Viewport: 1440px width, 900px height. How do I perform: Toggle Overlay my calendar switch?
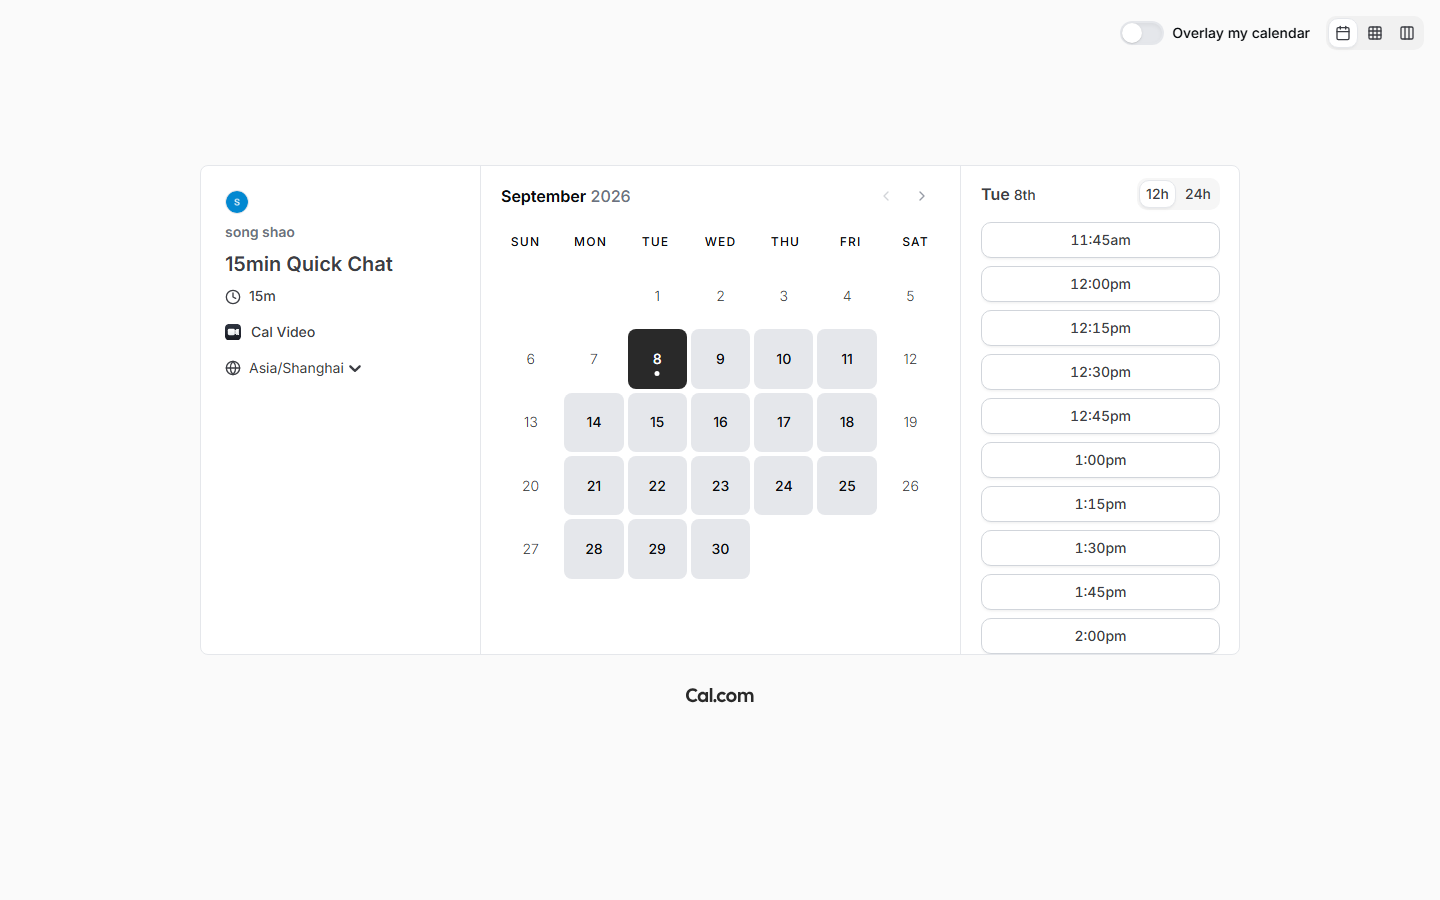pyautogui.click(x=1141, y=33)
